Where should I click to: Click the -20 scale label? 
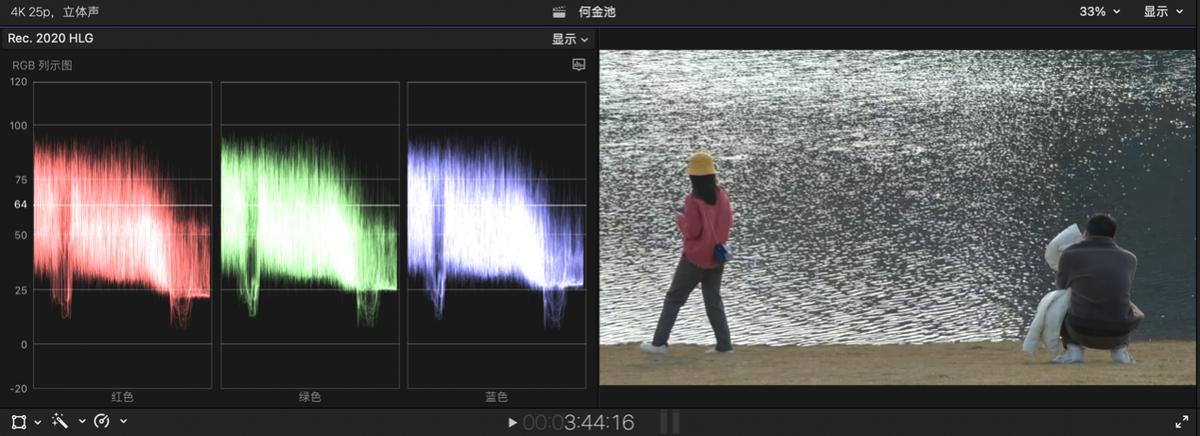click(18, 388)
